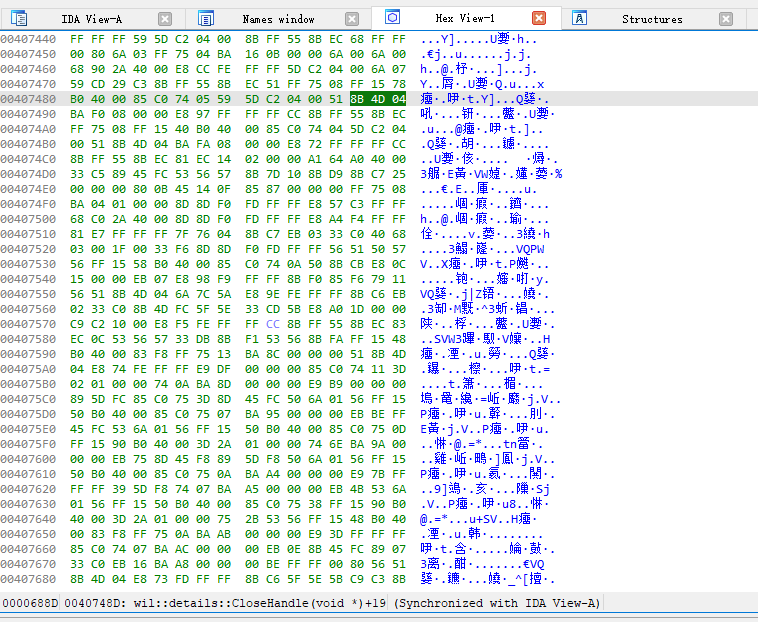Click the file offset 0000688D in the status bar
The height and width of the screenshot is (622, 758).
tap(30, 603)
